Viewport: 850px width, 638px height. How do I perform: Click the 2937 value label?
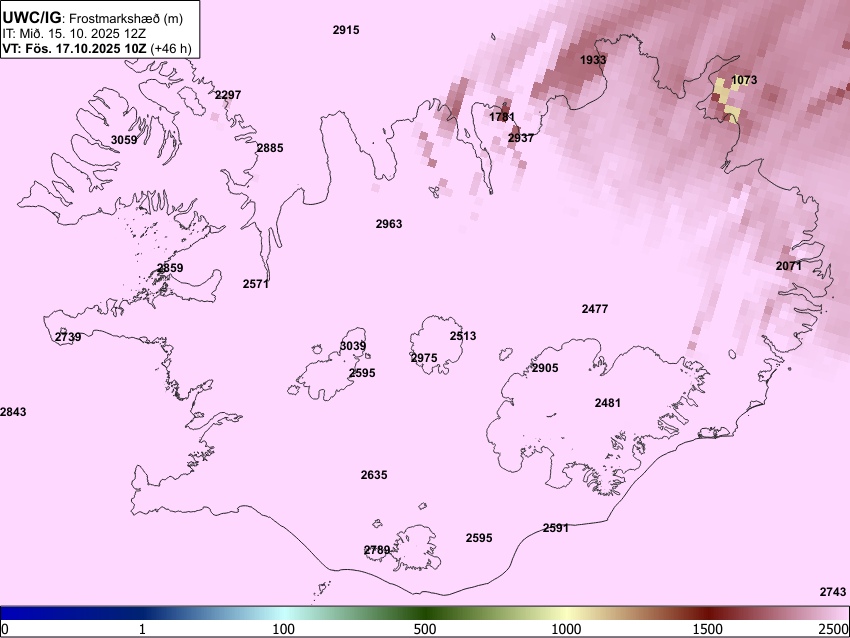click(x=521, y=138)
